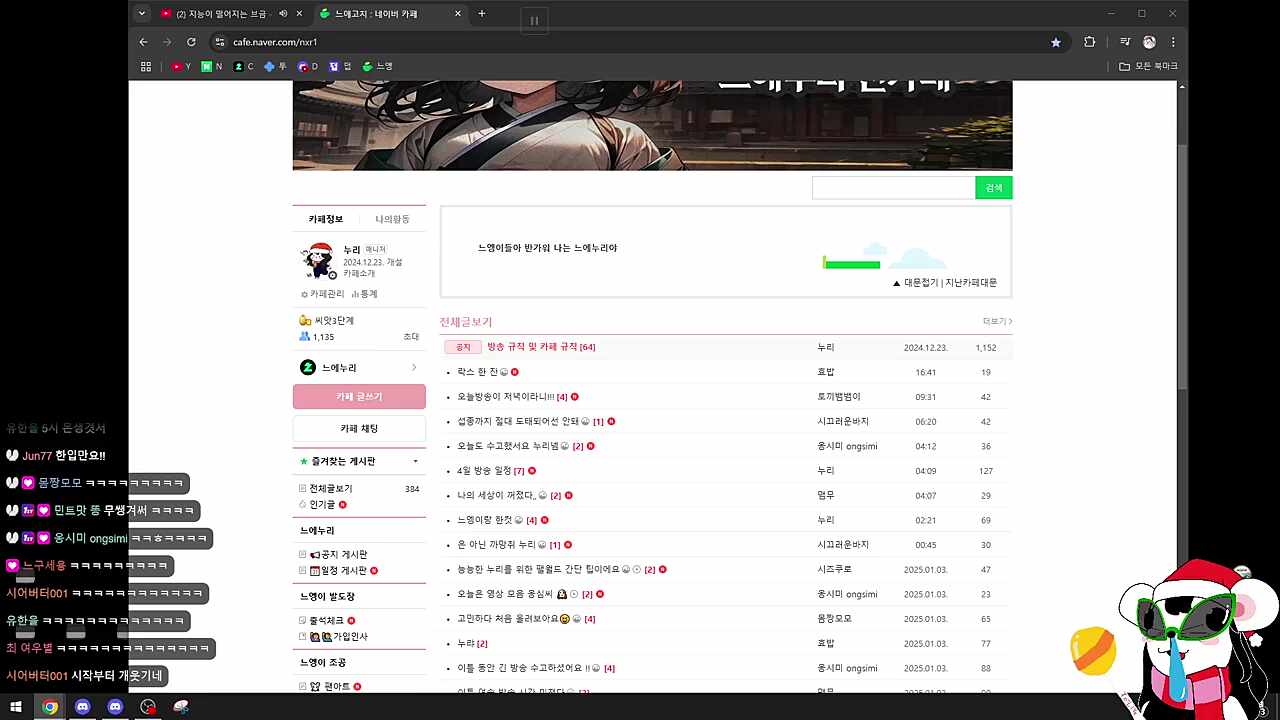
Task: Open the 전체글보기 board in sidebar
Action: (330, 489)
